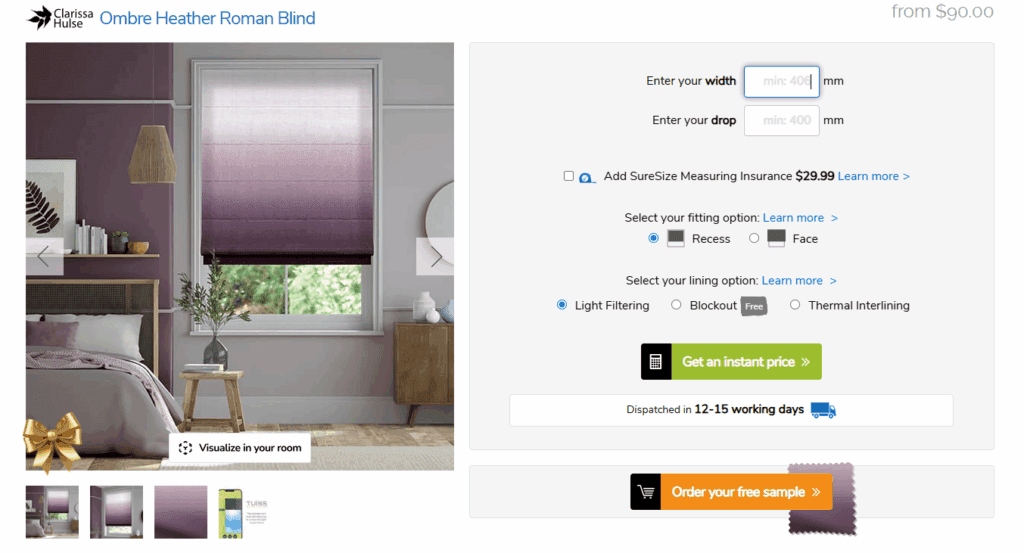
Task: Click the SureSize measuring tape icon
Action: pyautogui.click(x=588, y=177)
